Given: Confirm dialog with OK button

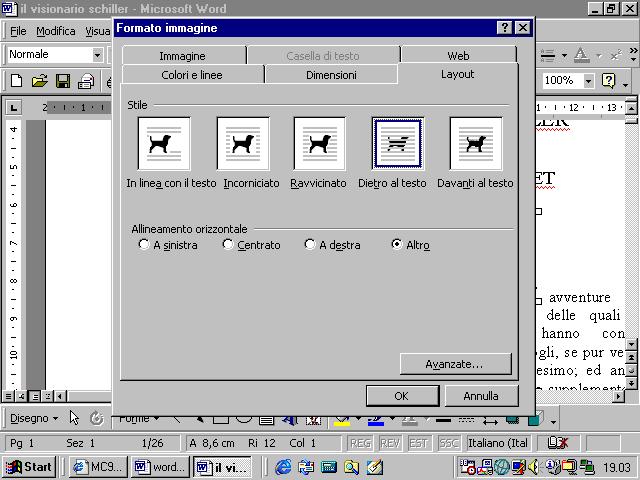Looking at the screenshot, I should click(x=402, y=396).
